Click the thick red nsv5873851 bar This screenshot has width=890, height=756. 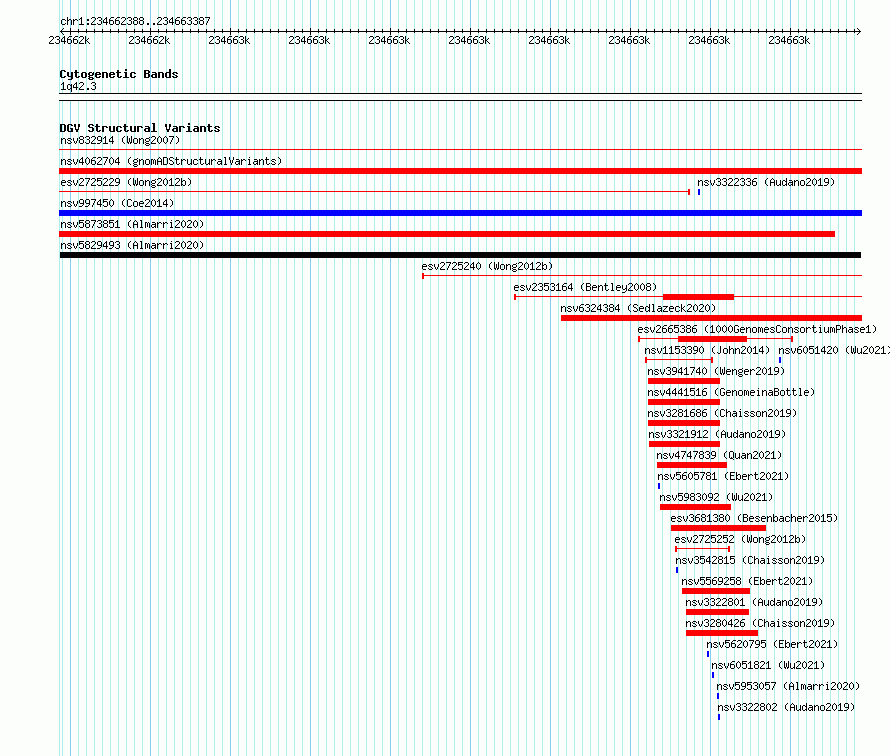click(447, 234)
